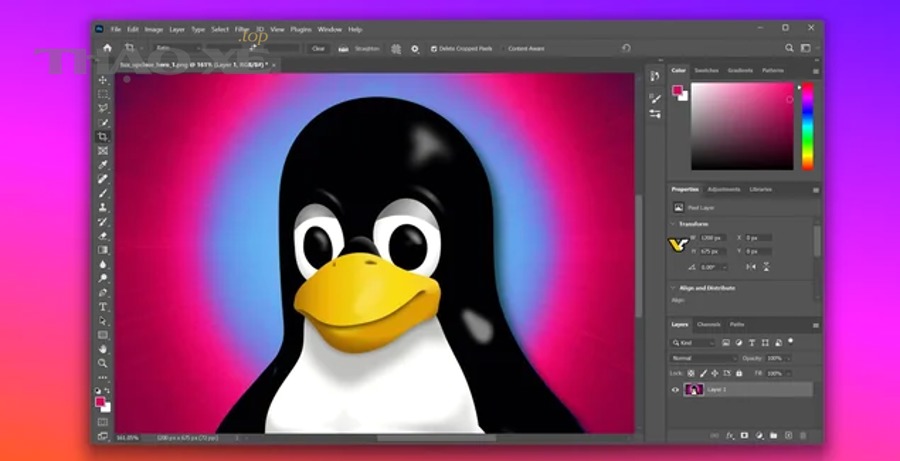Screen dimensions: 900x461
Task: Select the Rectangular Marquee tool
Action: coord(103,94)
